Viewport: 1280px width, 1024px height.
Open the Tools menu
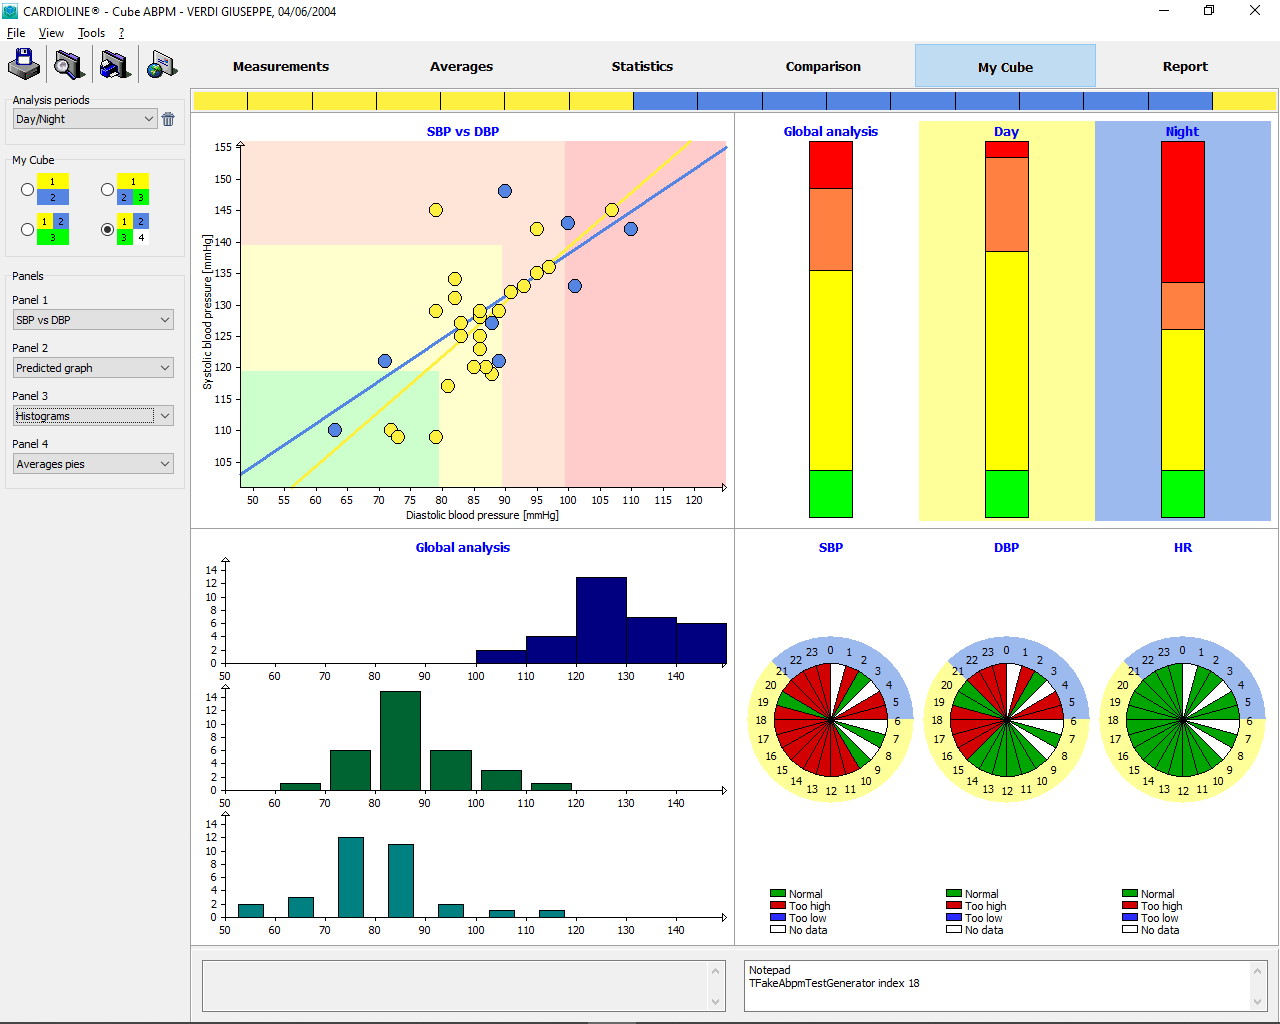tap(91, 33)
